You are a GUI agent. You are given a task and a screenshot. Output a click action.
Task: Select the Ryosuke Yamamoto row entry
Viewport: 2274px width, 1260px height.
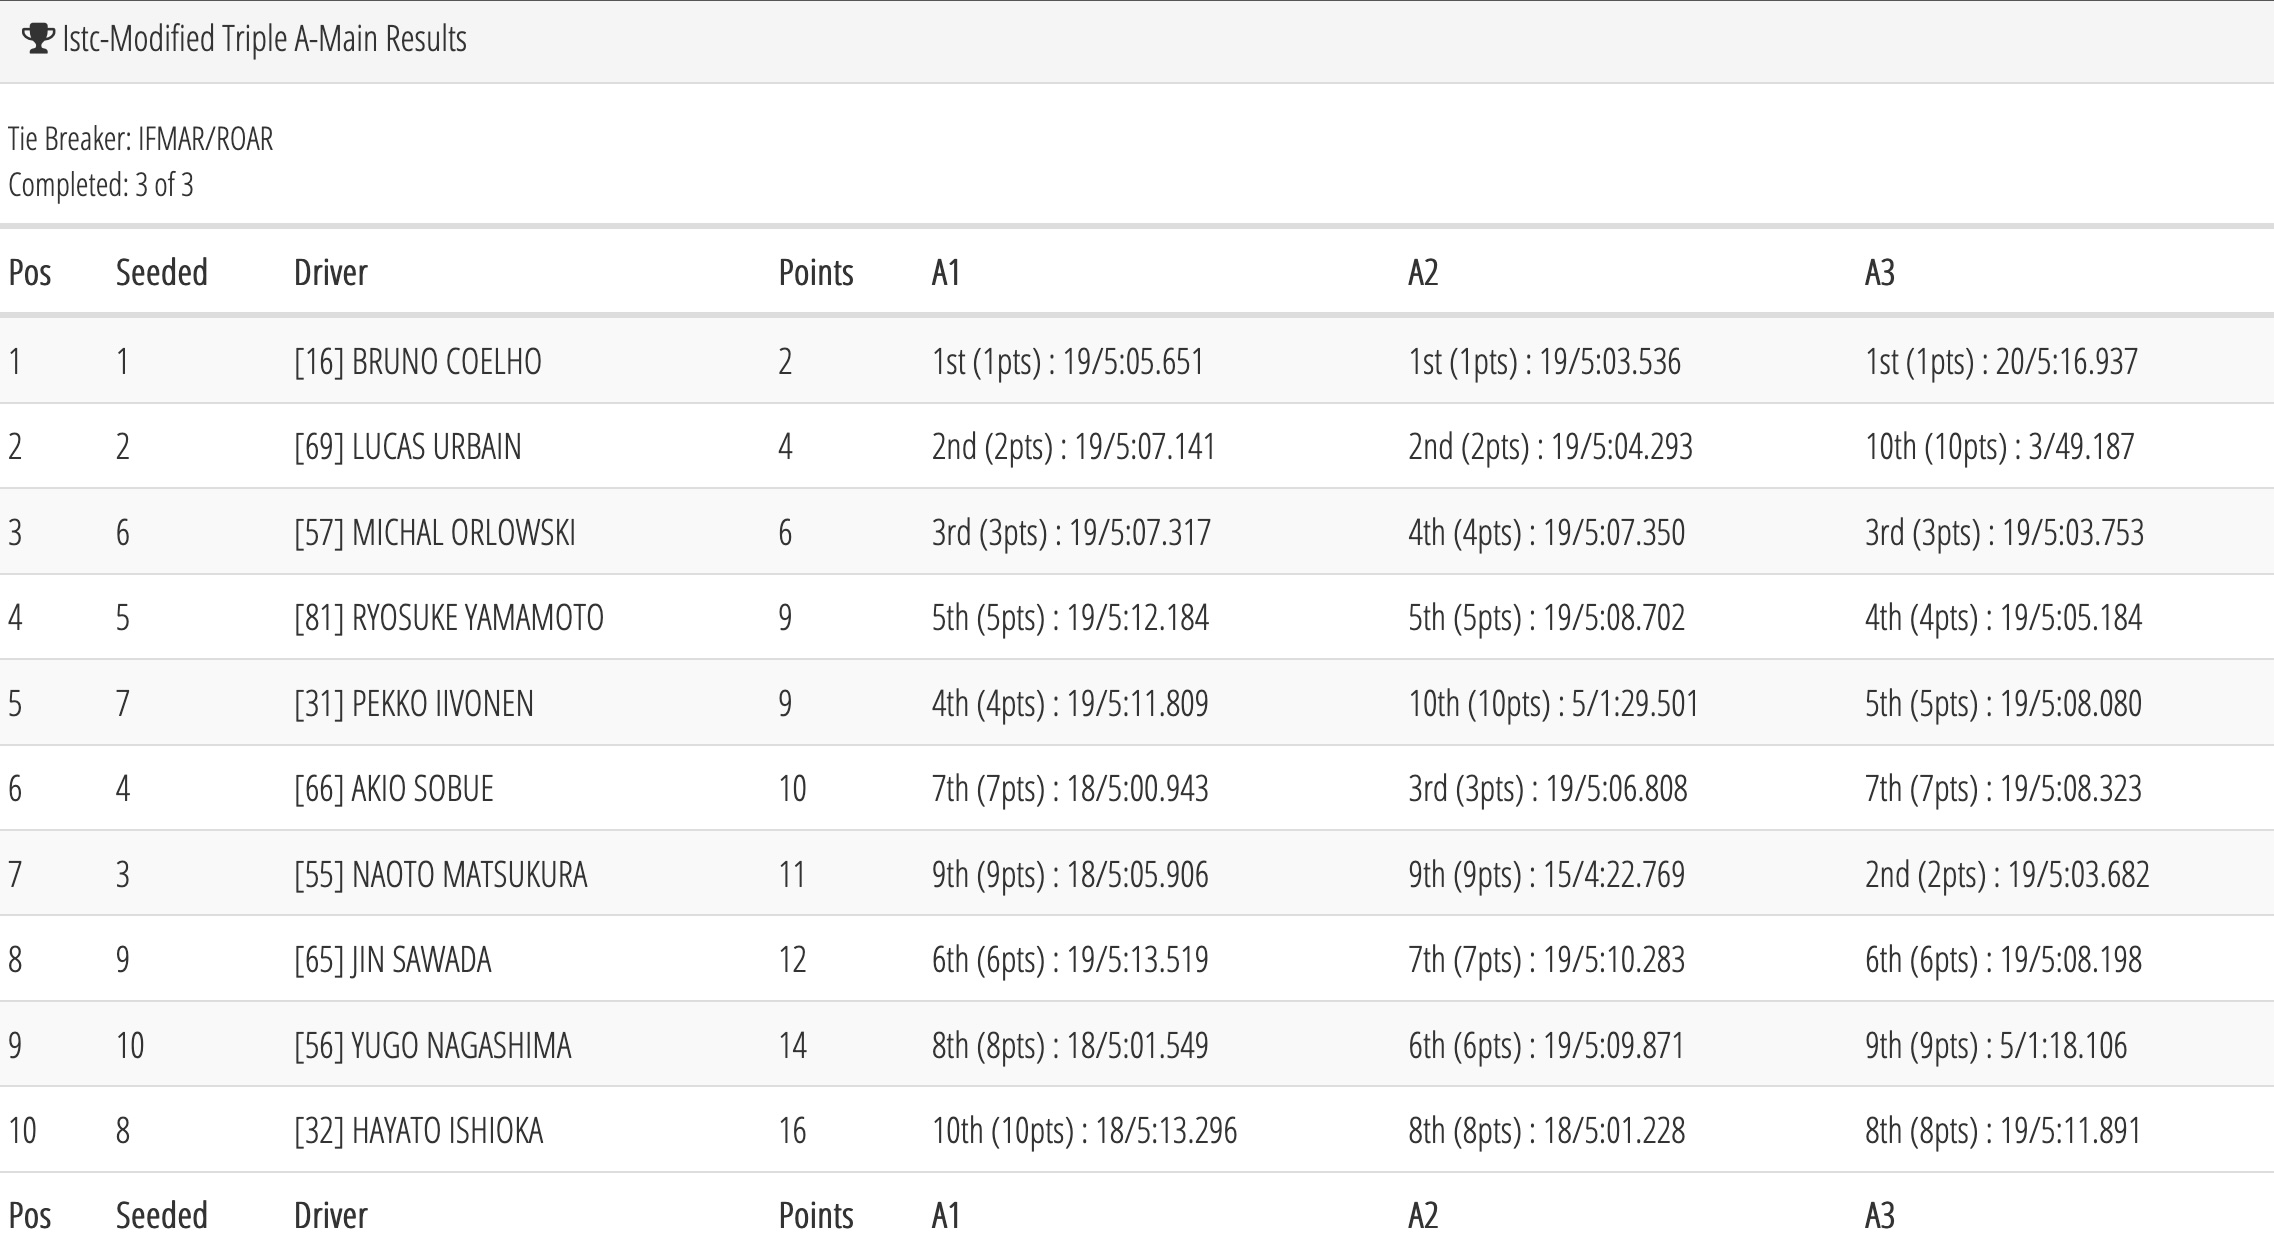tap(449, 617)
